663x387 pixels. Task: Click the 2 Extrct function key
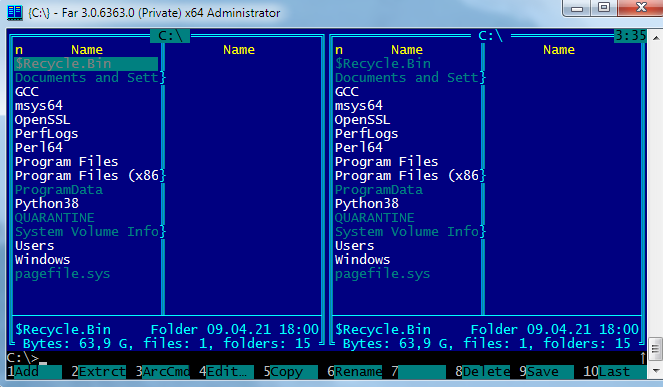[x=99, y=372]
